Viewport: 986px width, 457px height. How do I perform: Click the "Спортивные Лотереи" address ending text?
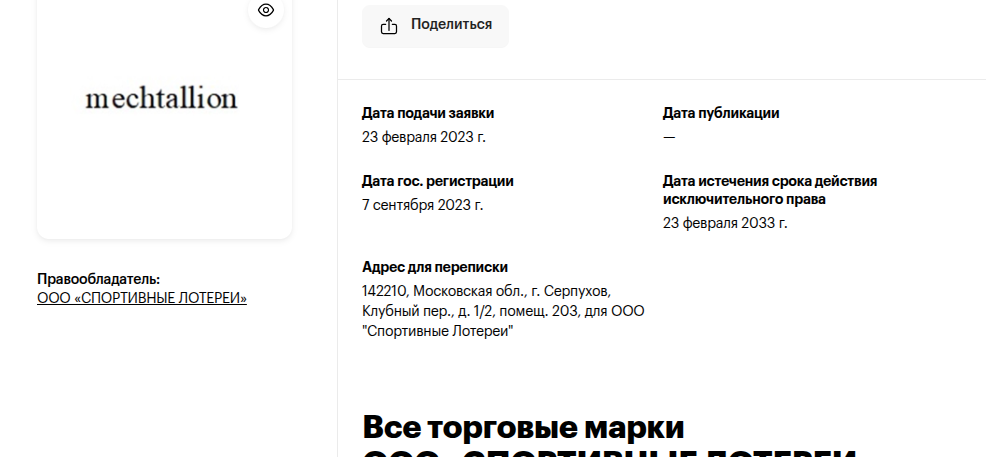coord(437,331)
